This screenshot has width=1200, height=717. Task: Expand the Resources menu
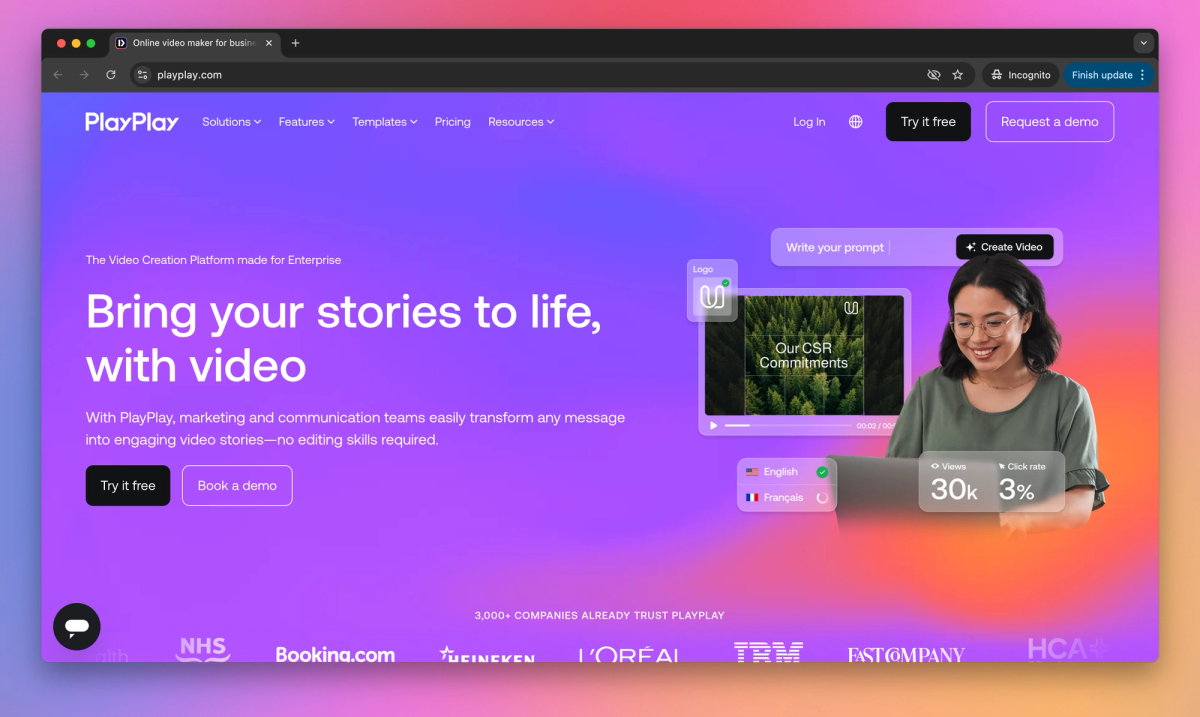pyautogui.click(x=521, y=122)
